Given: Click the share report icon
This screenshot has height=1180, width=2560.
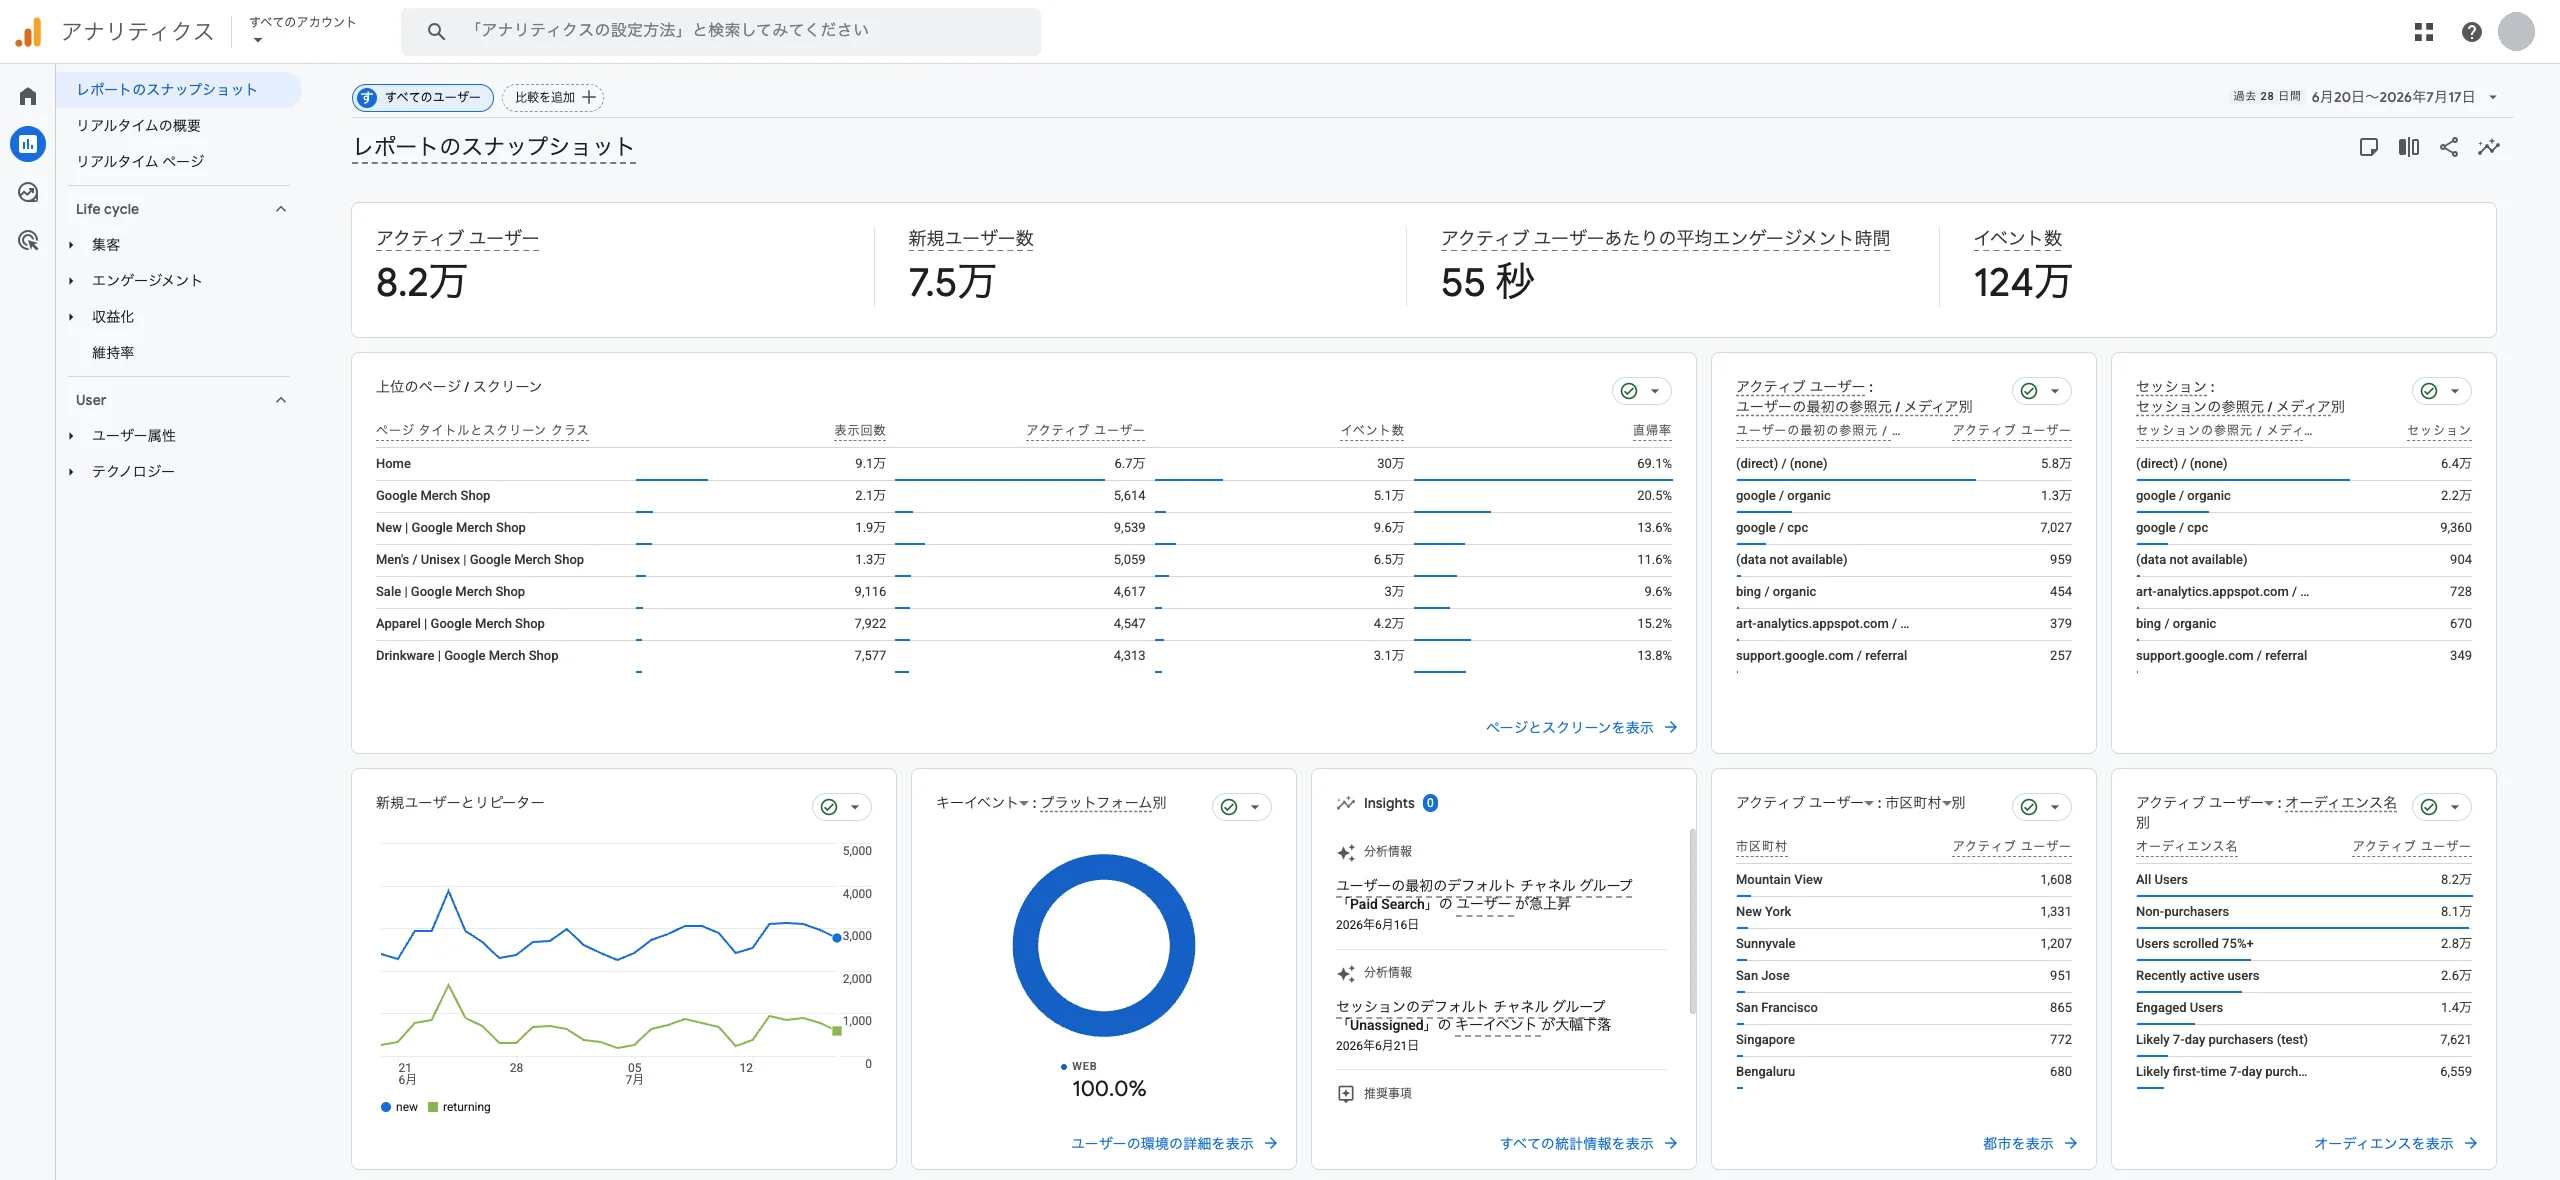Looking at the screenshot, I should click(2449, 147).
